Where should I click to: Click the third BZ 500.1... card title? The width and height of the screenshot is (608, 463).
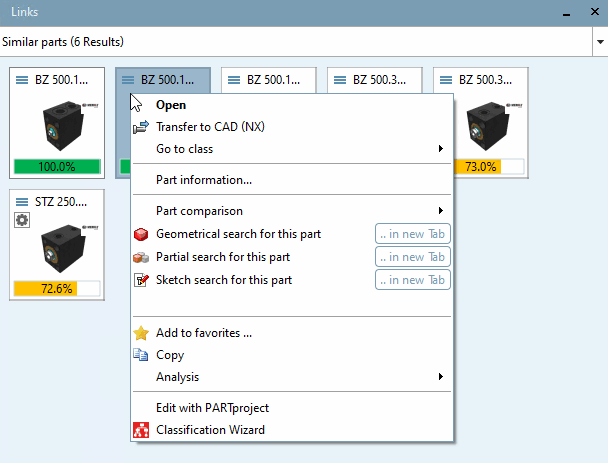[273, 80]
